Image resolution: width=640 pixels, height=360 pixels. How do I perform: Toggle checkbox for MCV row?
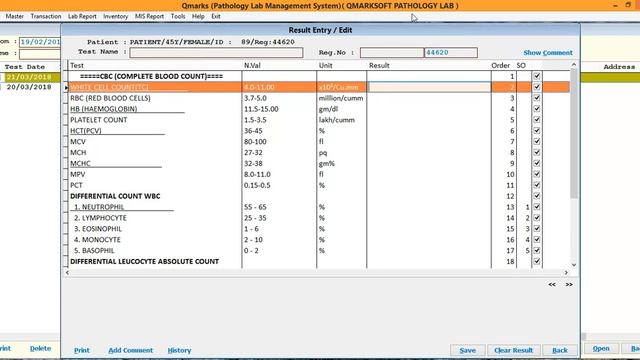point(537,141)
